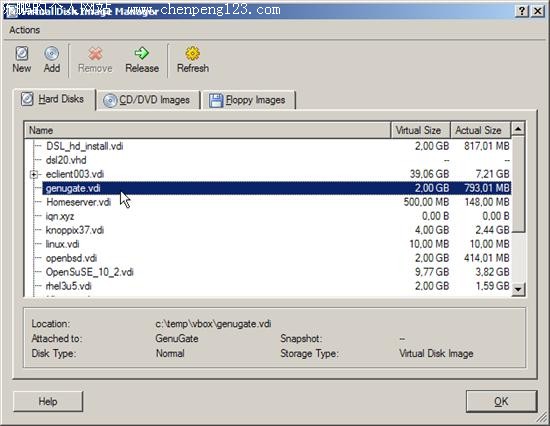Click the 39,06 GB virtual size value
The image size is (550, 426).
429,174
